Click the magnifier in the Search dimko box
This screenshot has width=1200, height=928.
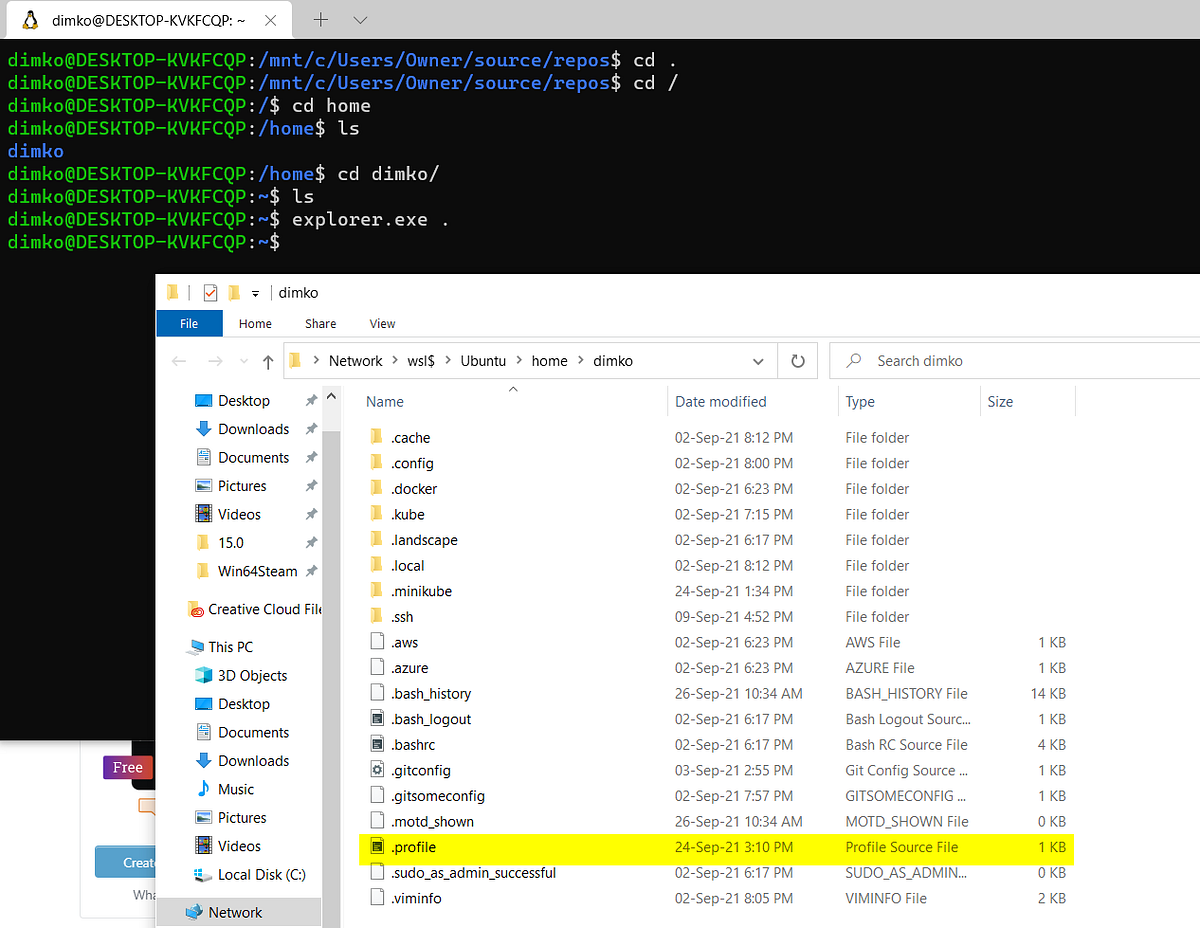click(853, 360)
